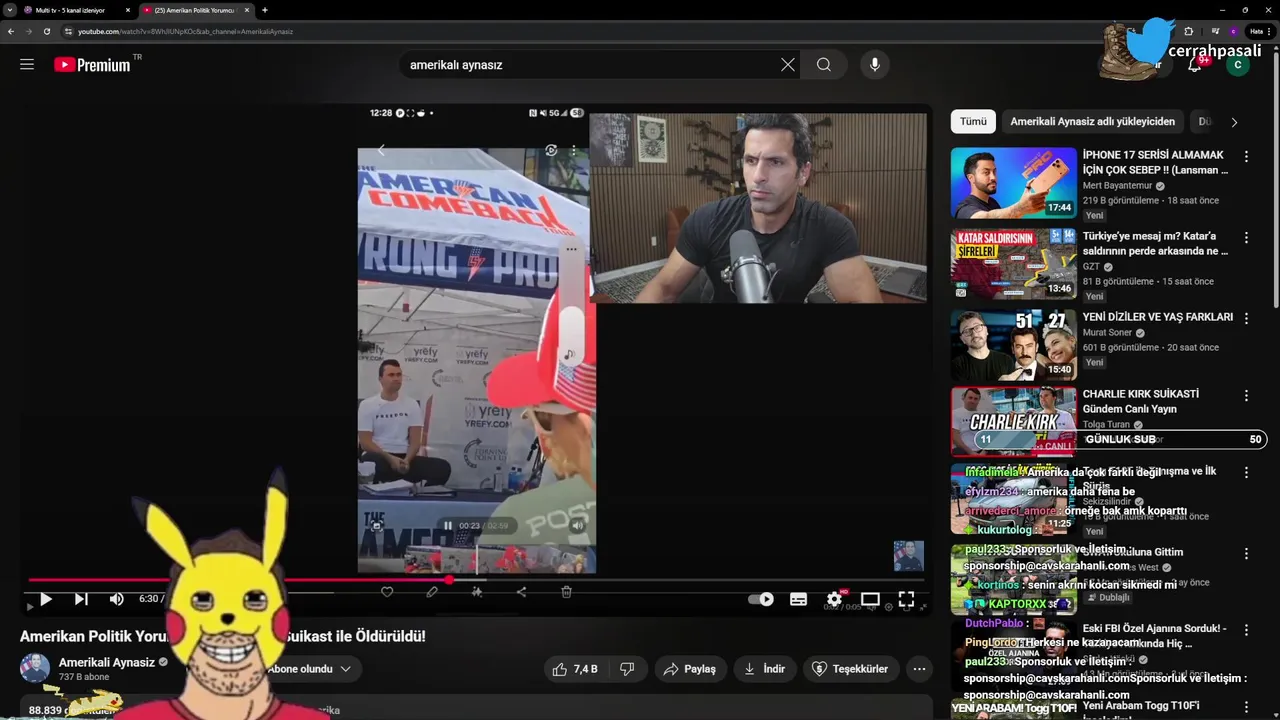The image size is (1280, 720).
Task: Go back in browser history
Action: 10,31
